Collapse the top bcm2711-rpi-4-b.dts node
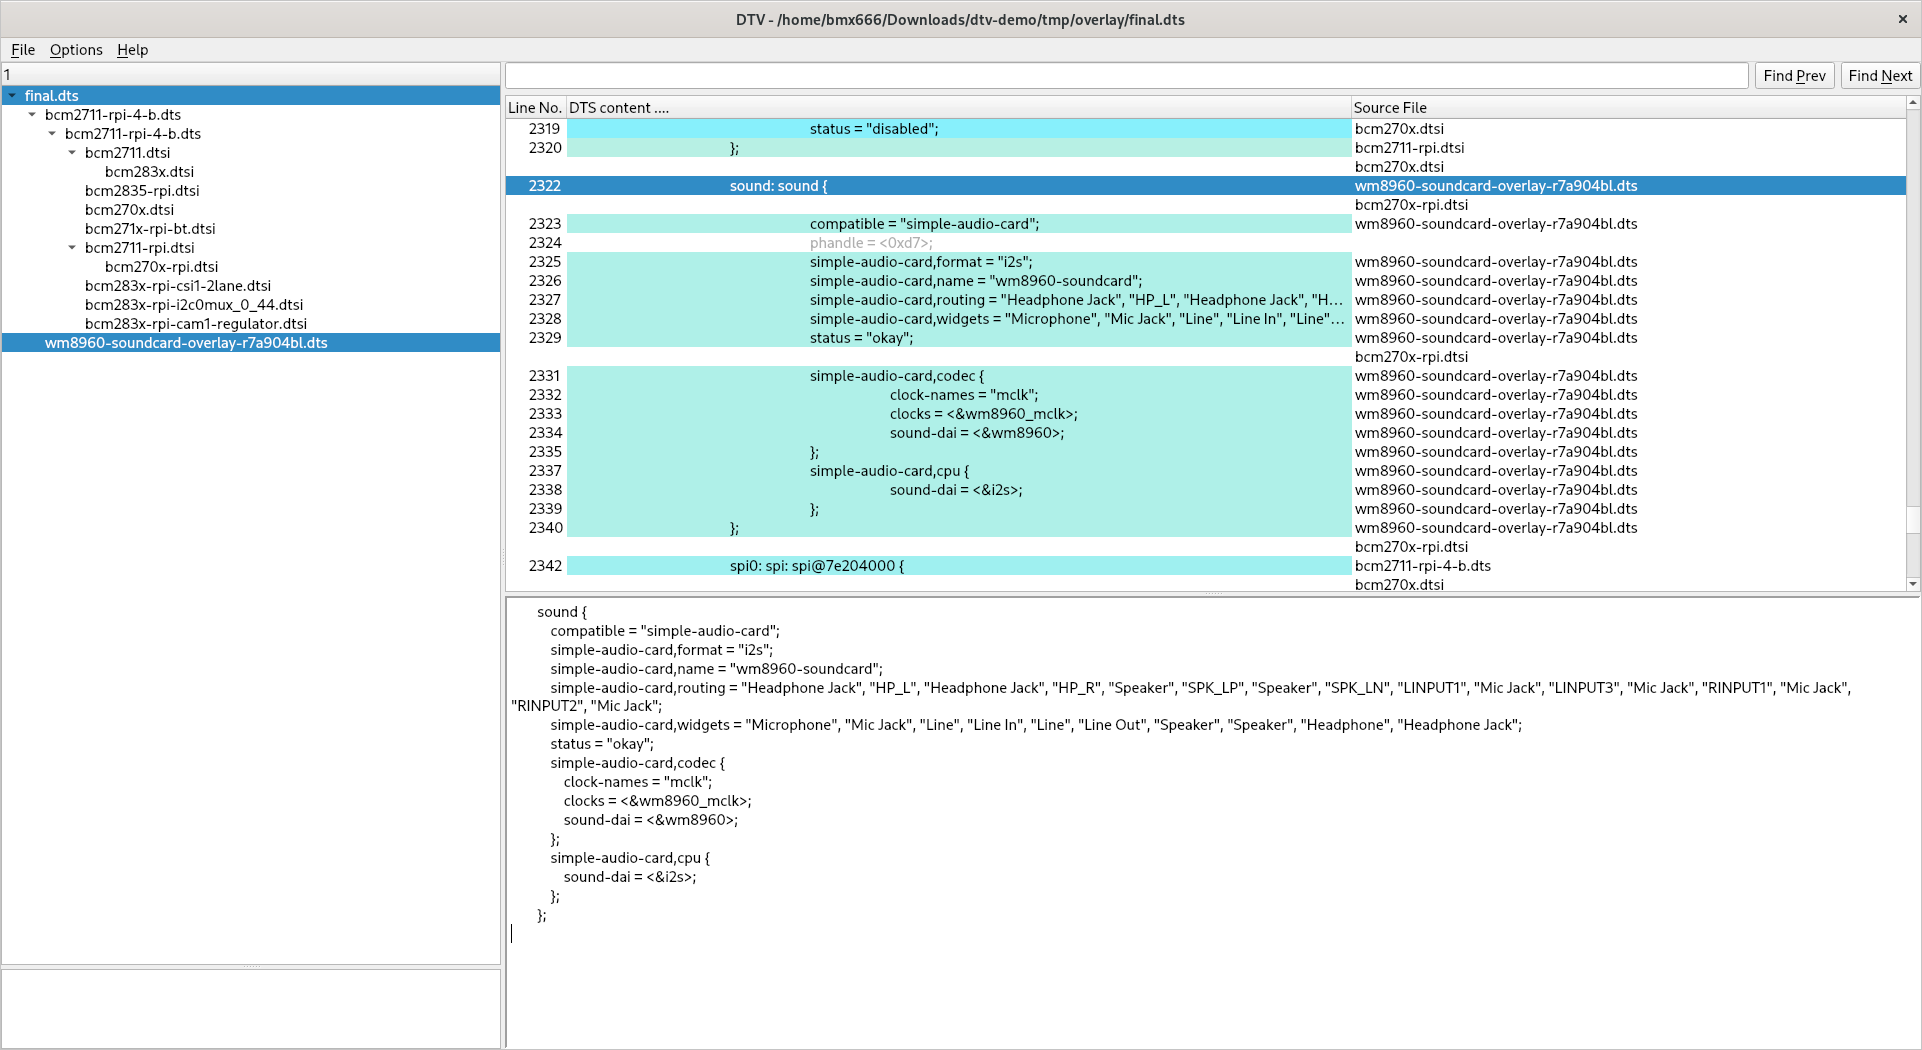 point(32,115)
